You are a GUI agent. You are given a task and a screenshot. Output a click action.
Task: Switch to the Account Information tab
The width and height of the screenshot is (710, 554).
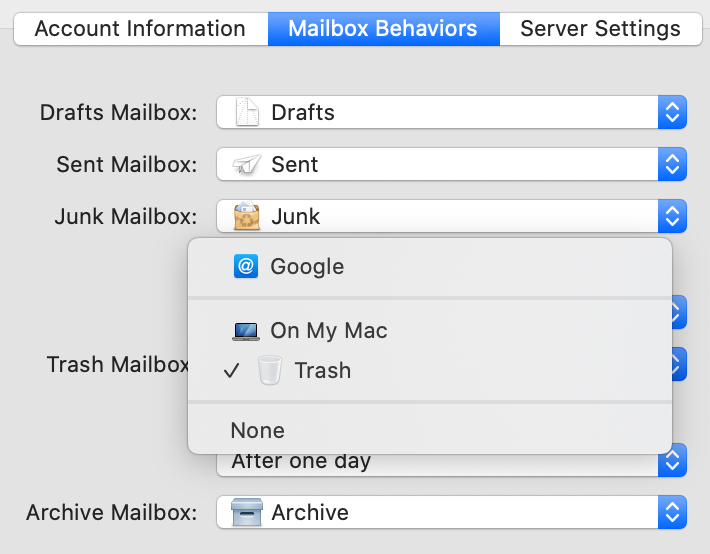click(x=141, y=29)
